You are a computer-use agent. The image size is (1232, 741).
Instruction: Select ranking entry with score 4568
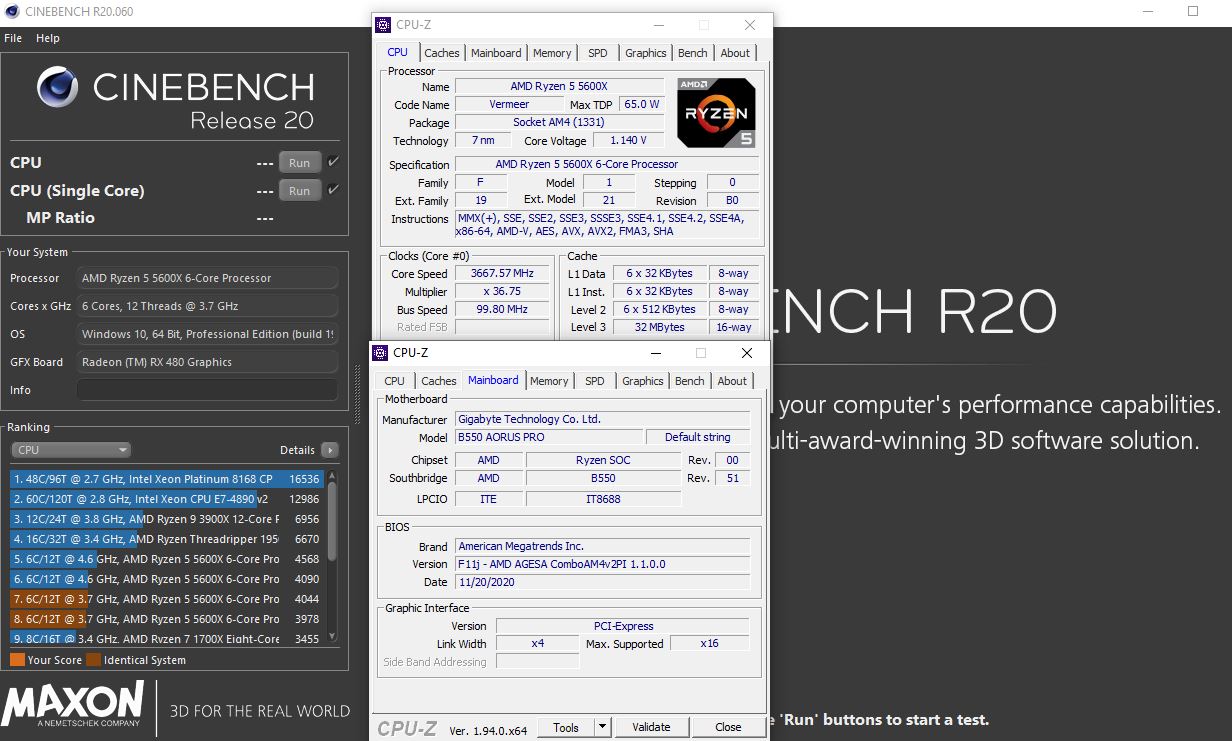click(x=166, y=559)
